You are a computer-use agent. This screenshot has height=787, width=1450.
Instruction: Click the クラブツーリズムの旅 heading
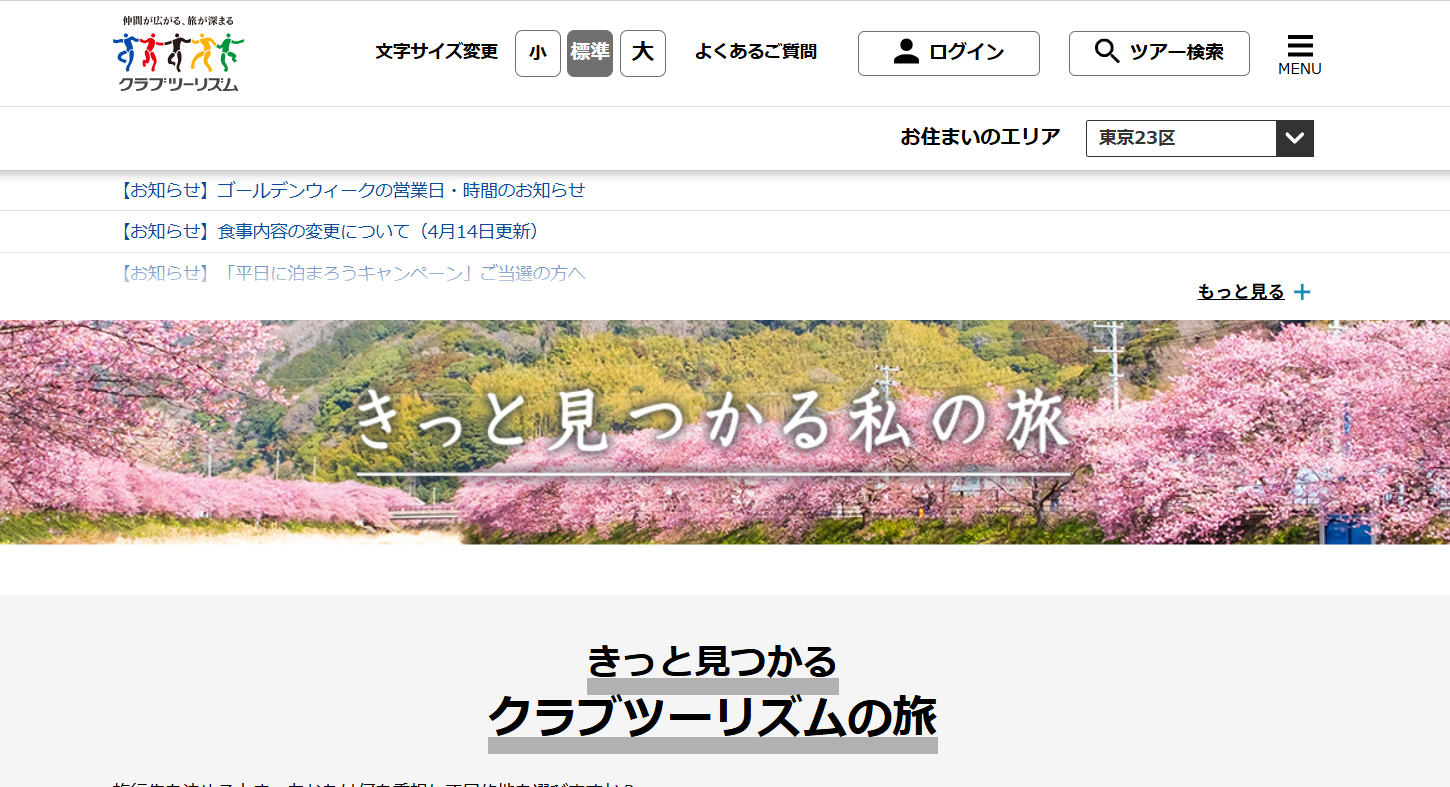coord(712,717)
